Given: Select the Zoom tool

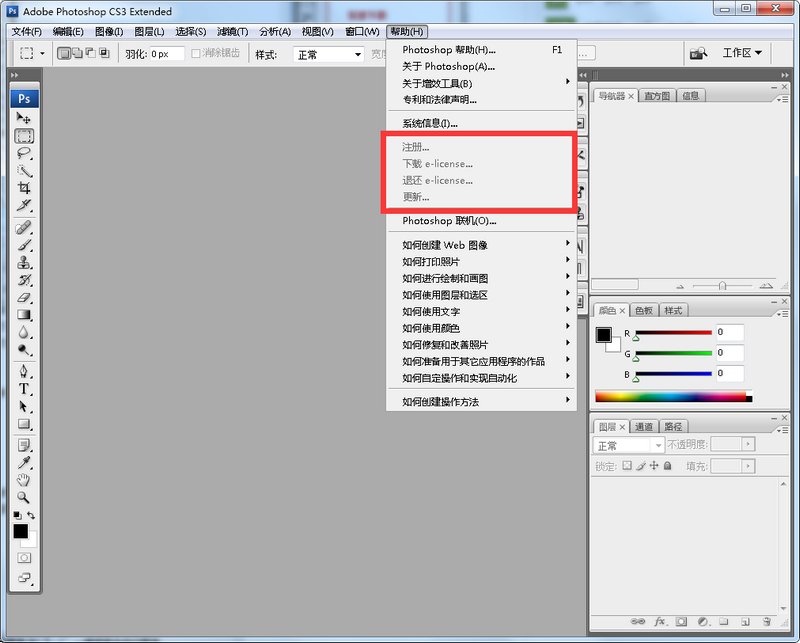Looking at the screenshot, I should [x=23, y=498].
